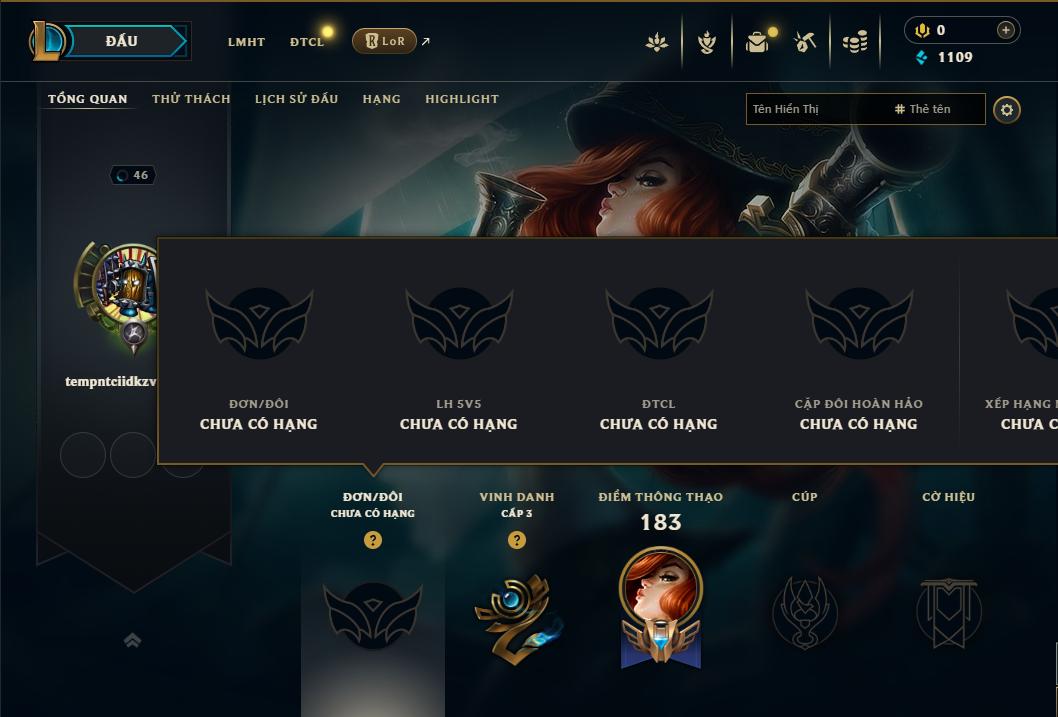
Task: Click the plus icon to buy RP
Action: click(1005, 30)
